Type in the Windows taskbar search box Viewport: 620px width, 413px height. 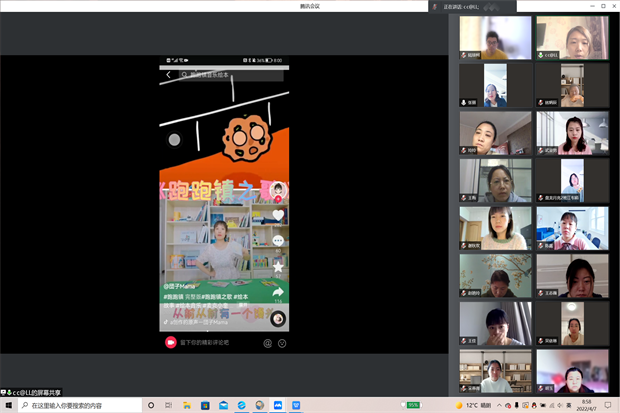tap(80, 405)
